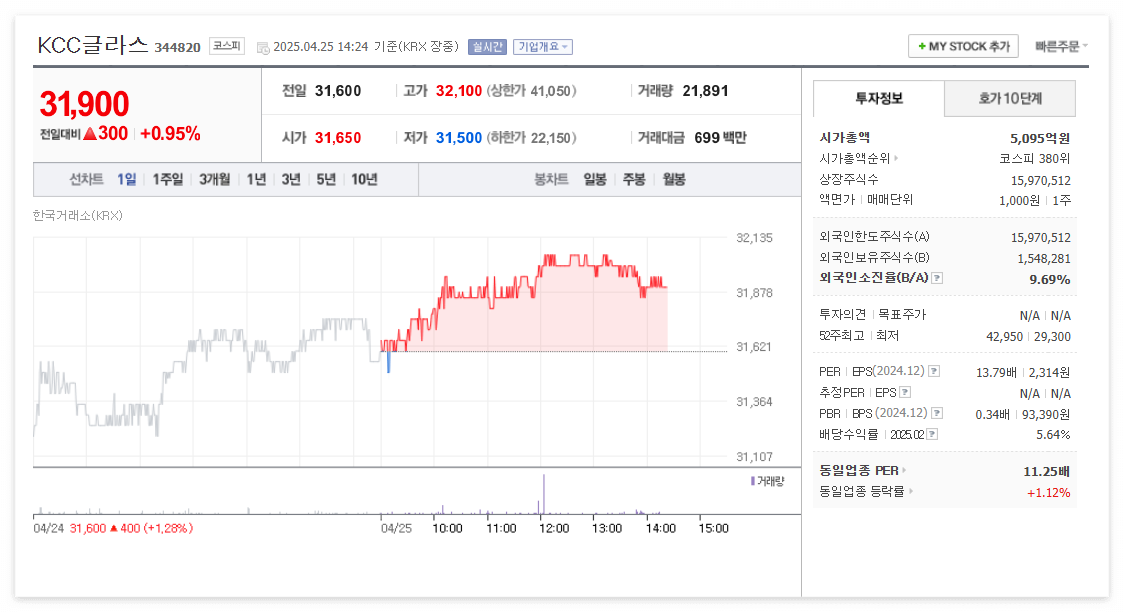Viewport: 1124px width, 612px height.
Task: Expand 동일업종 PER details via its arrow
Action: pyautogui.click(x=905, y=470)
